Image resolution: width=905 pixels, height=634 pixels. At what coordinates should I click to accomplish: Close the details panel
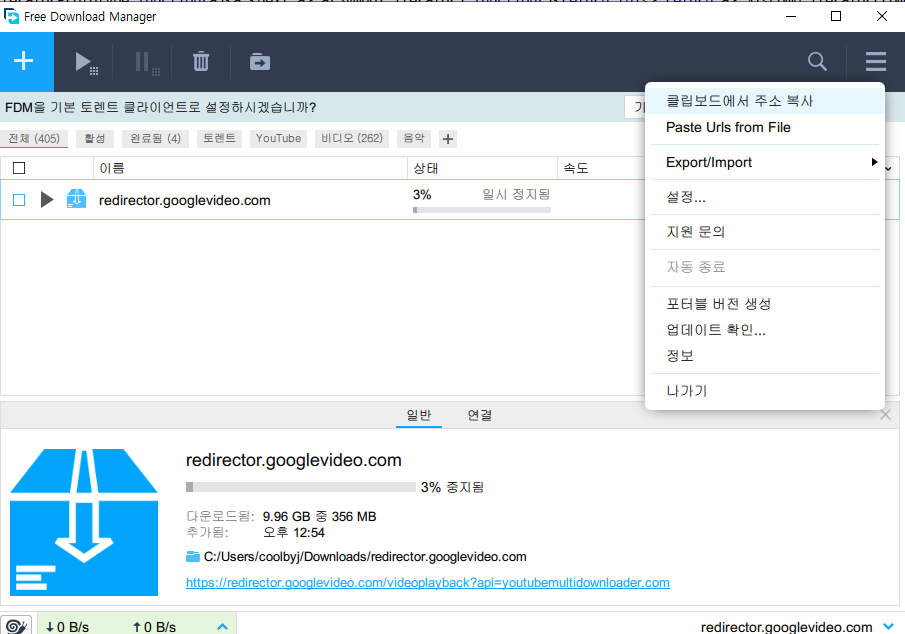pos(885,415)
